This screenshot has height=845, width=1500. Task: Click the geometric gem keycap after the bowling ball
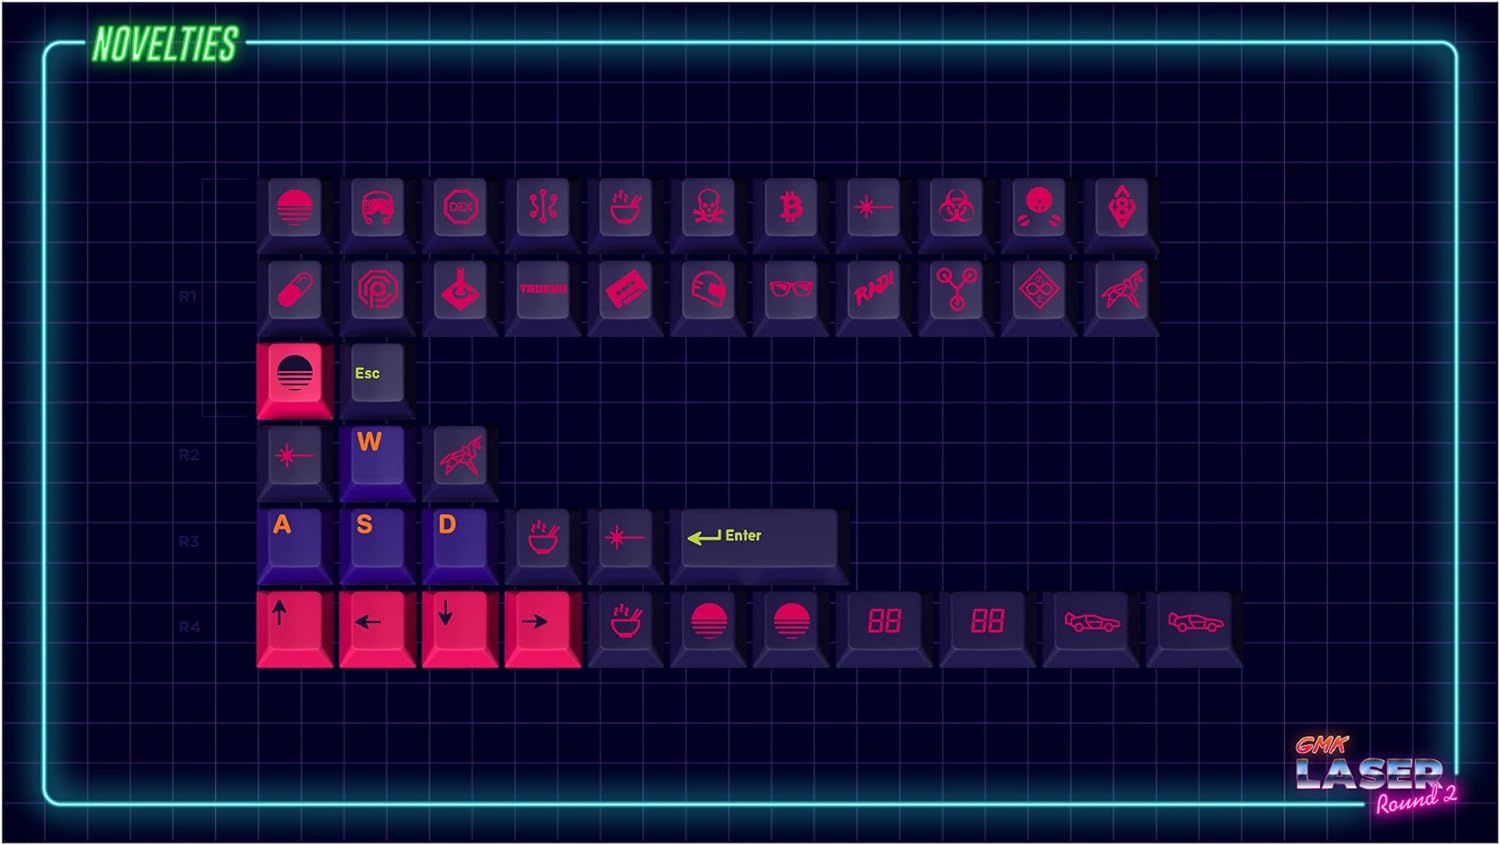click(1121, 214)
